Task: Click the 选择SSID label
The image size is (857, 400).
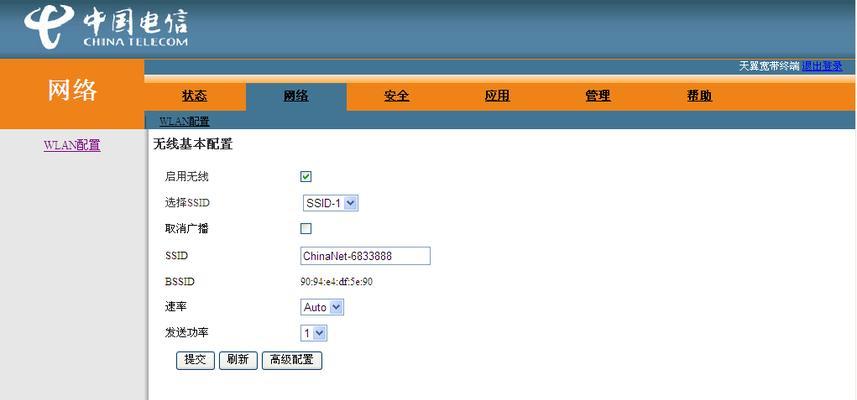Action: [187, 203]
